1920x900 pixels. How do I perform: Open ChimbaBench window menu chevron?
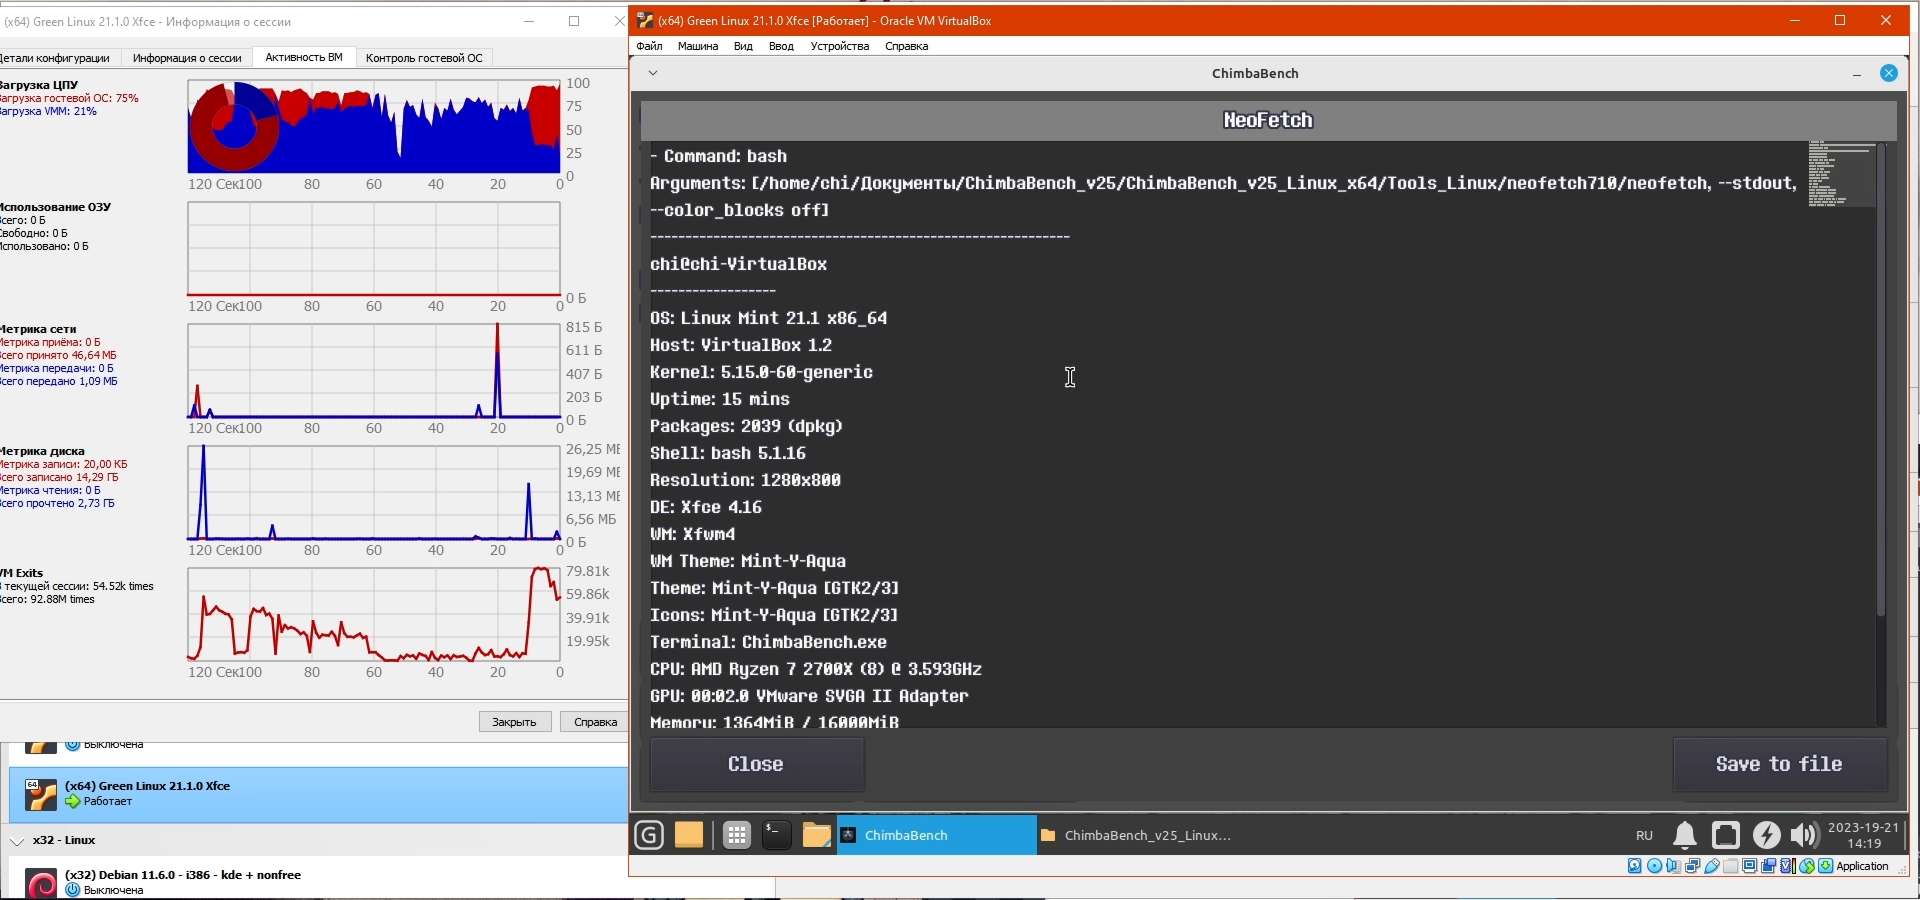pyautogui.click(x=652, y=73)
